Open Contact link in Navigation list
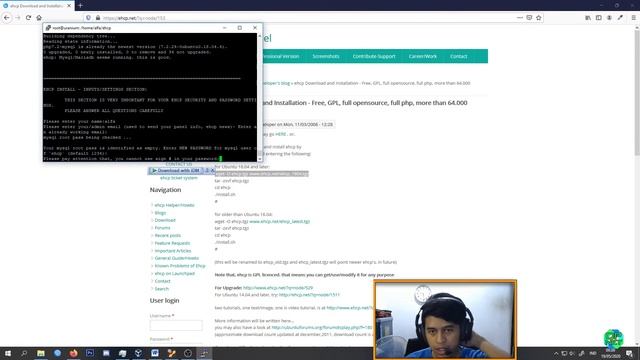The image size is (640, 360). coord(162,281)
